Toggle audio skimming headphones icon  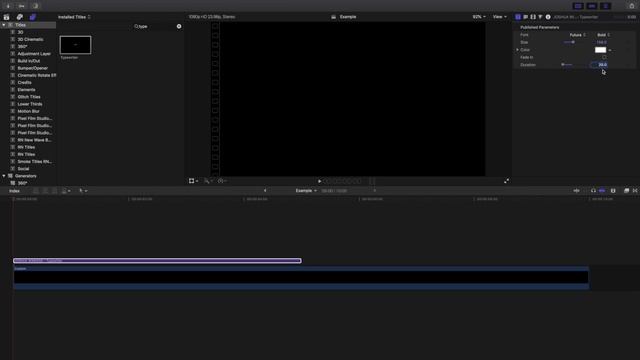pyautogui.click(x=593, y=191)
